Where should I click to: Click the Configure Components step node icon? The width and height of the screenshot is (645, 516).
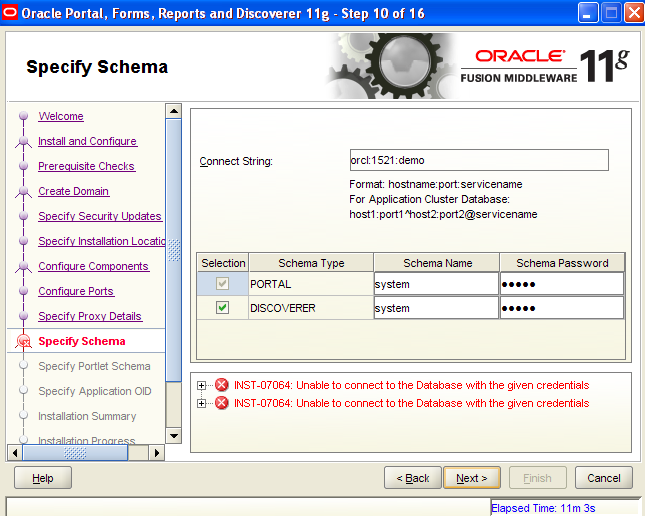[23, 267]
